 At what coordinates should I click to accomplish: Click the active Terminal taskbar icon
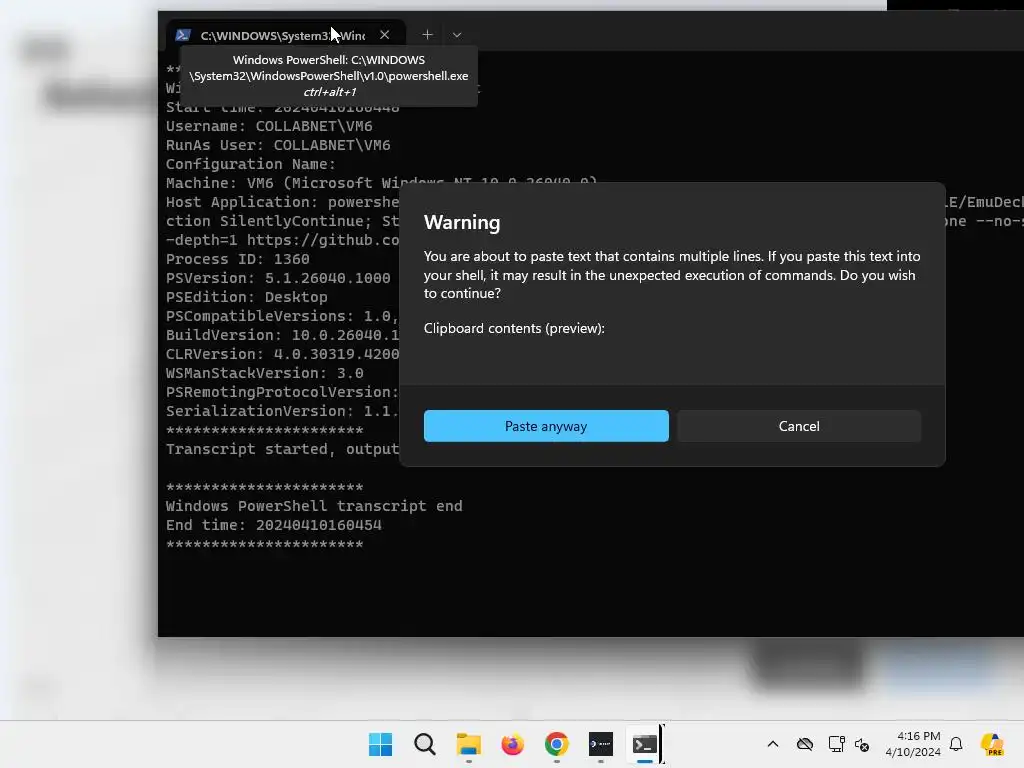point(645,744)
